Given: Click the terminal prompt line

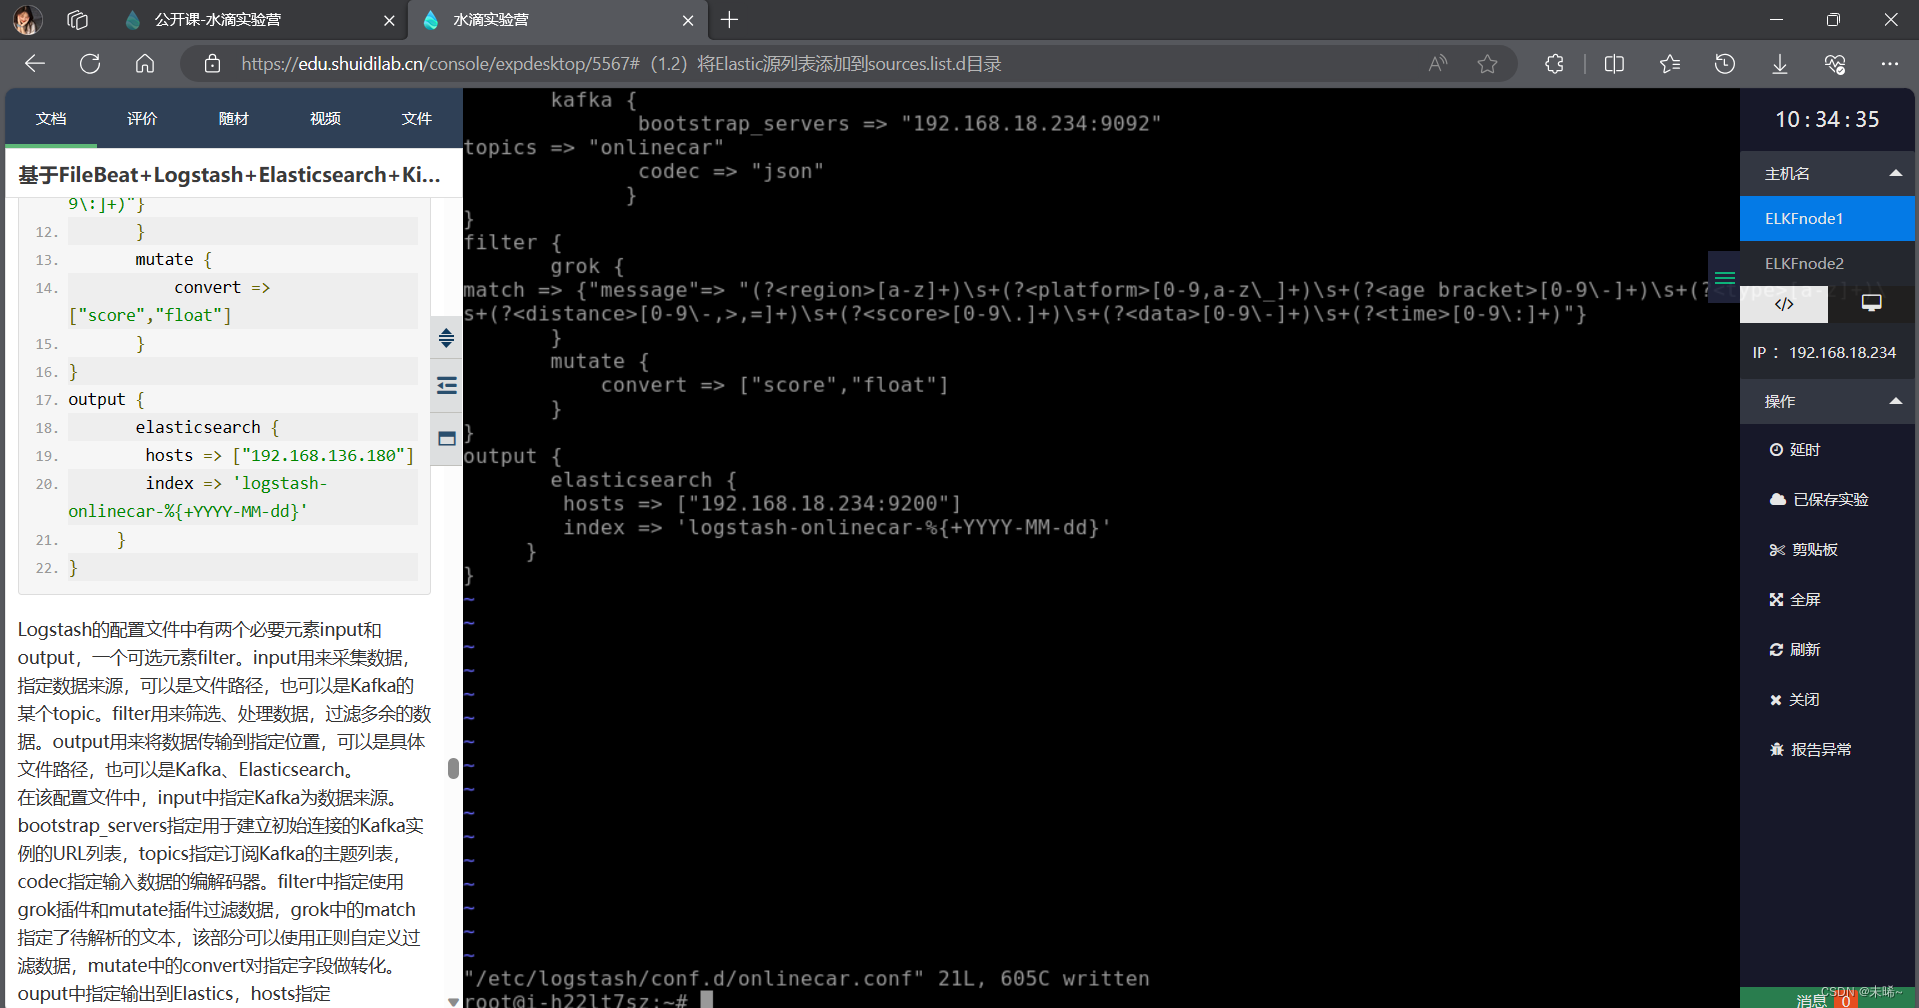Looking at the screenshot, I should [x=588, y=1000].
